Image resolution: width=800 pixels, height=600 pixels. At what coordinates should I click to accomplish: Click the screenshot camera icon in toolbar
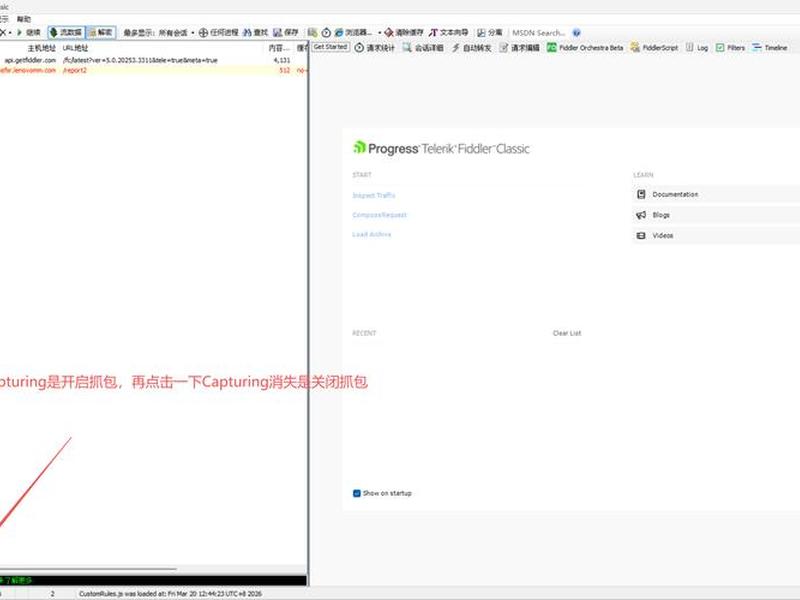pos(312,33)
